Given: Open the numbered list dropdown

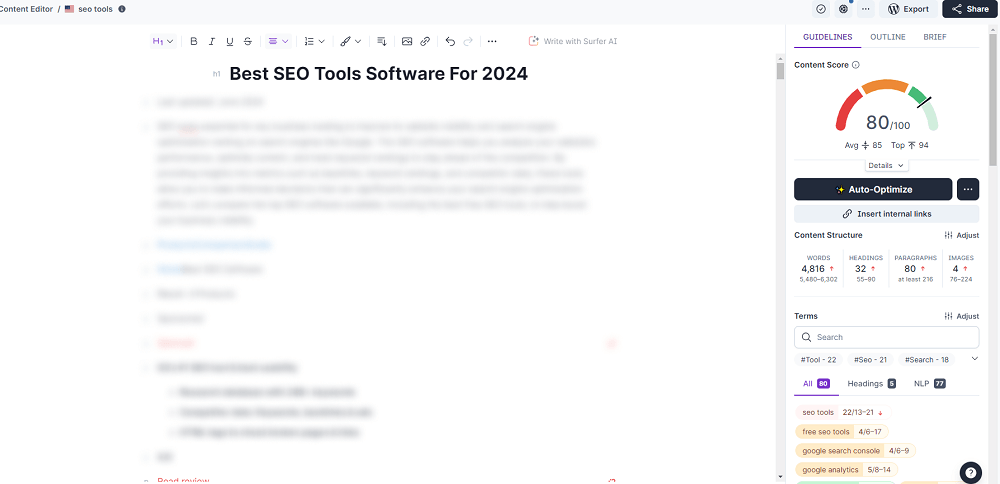Looking at the screenshot, I should (314, 41).
